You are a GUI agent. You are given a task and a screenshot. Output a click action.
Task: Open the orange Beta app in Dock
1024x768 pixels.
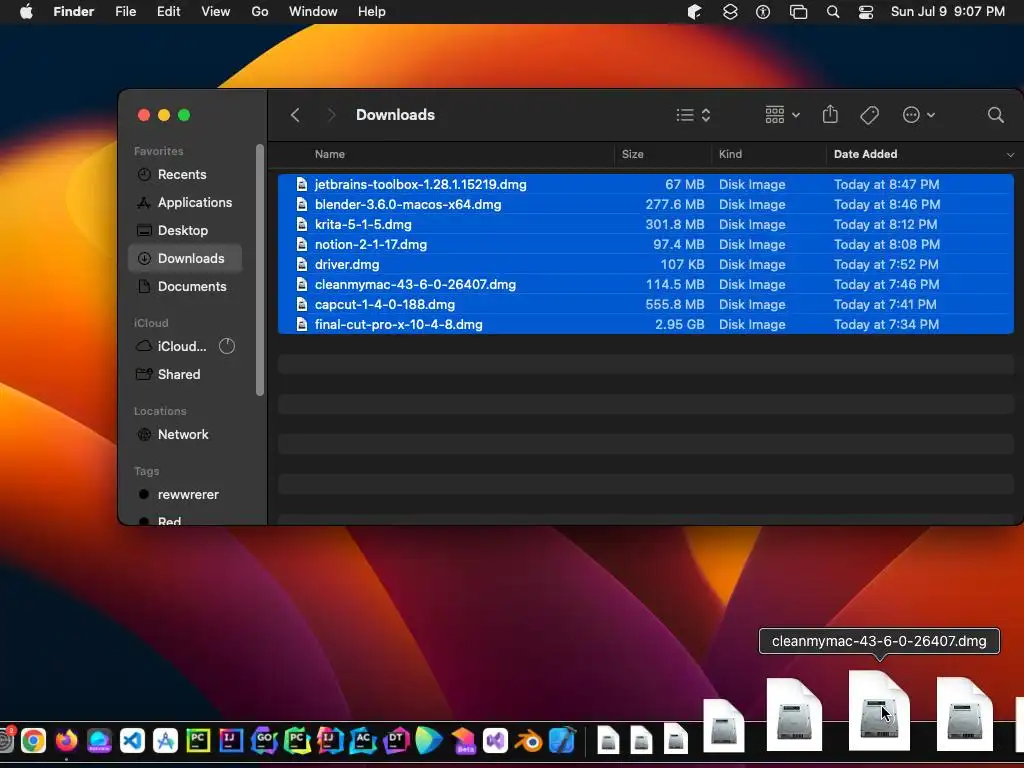pyautogui.click(x=462, y=741)
